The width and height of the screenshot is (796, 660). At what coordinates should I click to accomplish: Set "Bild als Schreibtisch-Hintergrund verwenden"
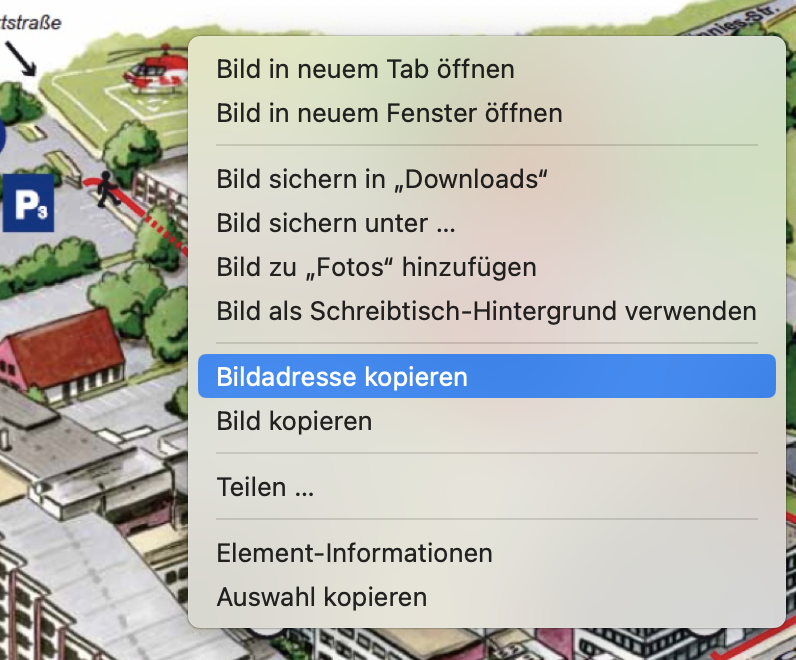click(x=486, y=311)
